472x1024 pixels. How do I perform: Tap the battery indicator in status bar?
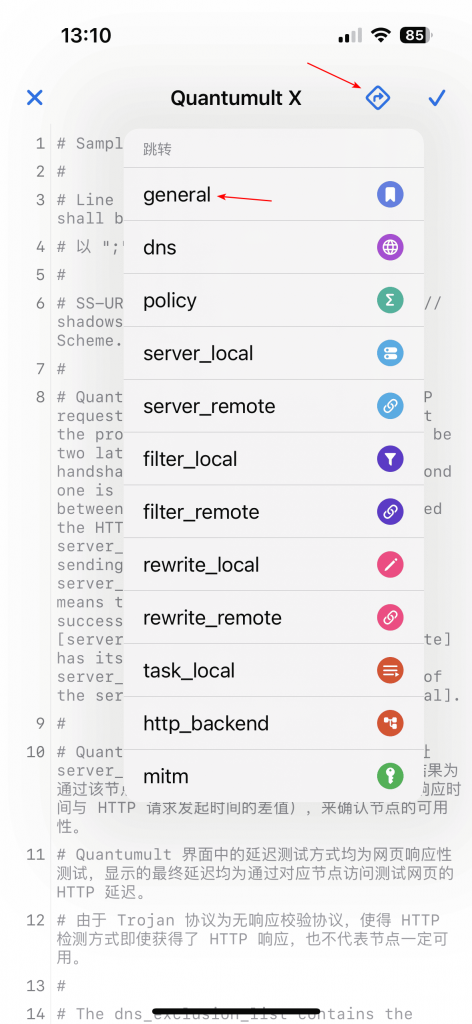417,35
